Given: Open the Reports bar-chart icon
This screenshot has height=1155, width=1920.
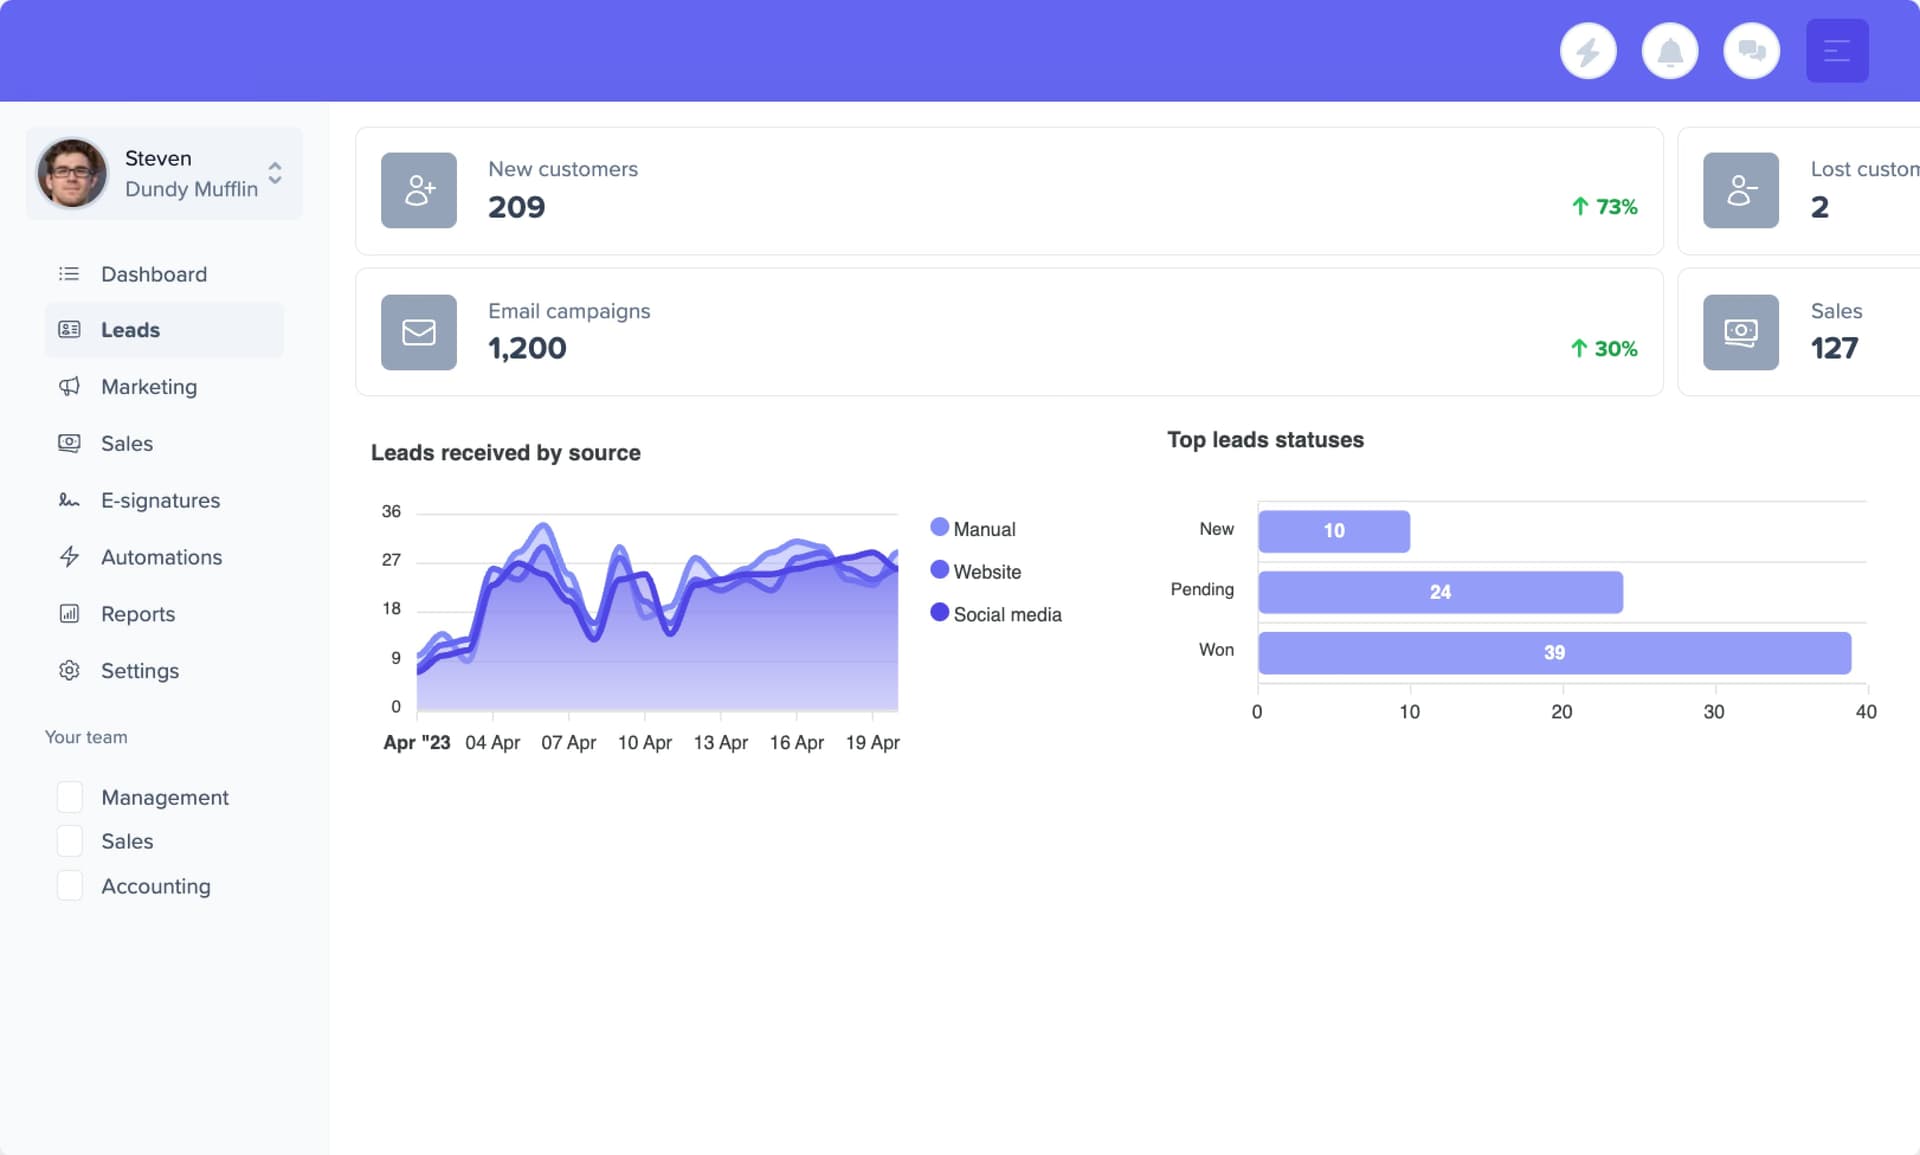Looking at the screenshot, I should point(69,614).
